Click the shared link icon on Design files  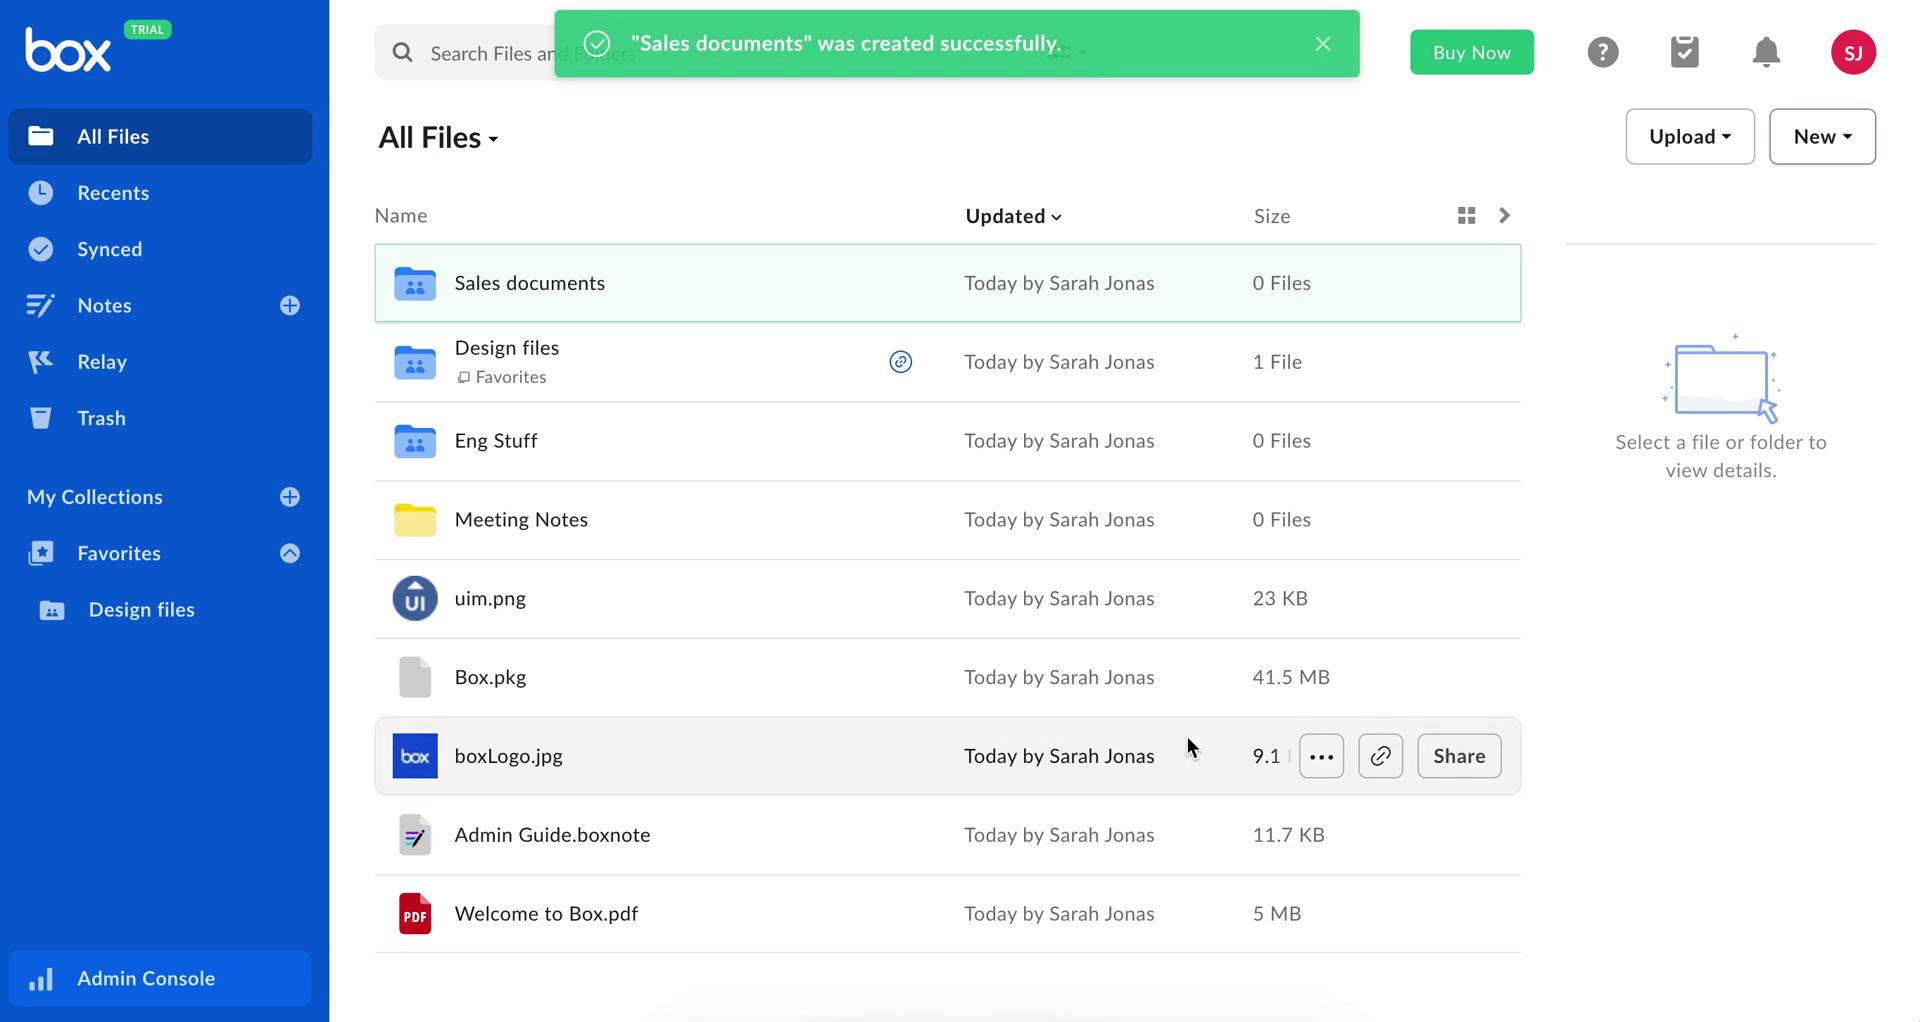click(901, 362)
